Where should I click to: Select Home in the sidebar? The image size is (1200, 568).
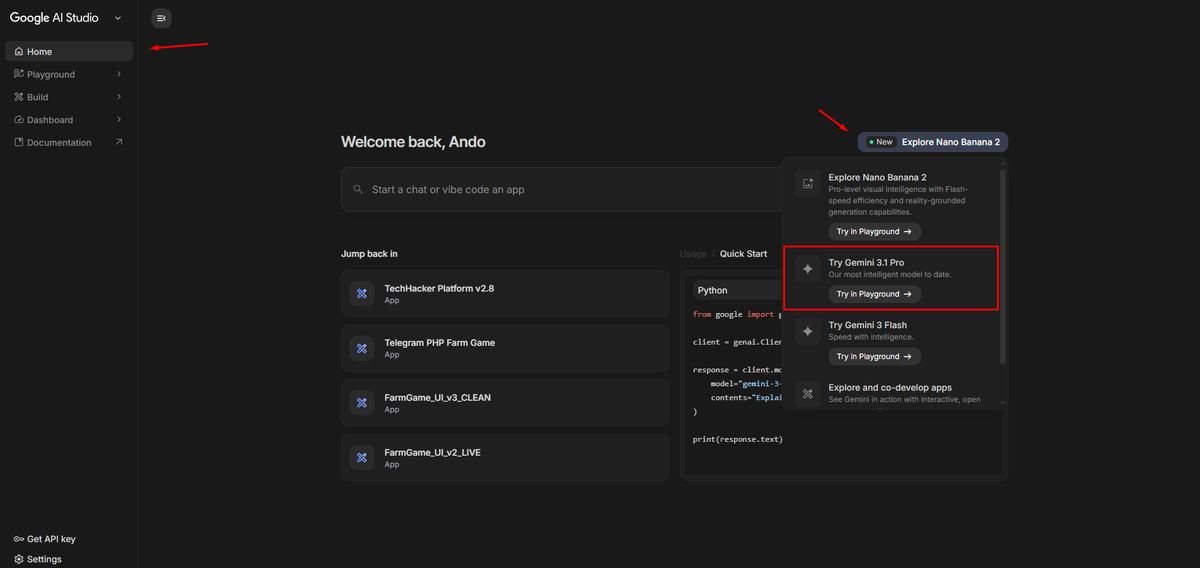tap(69, 51)
